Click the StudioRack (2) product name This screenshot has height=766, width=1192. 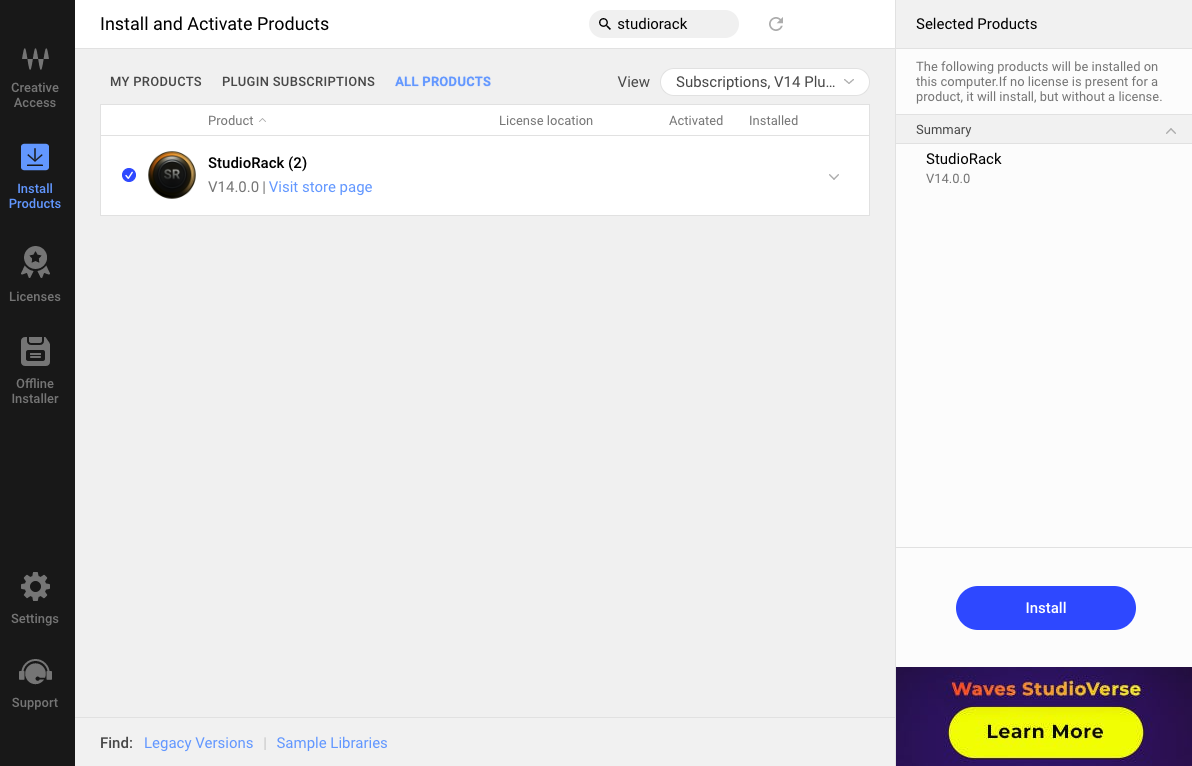[x=257, y=163]
